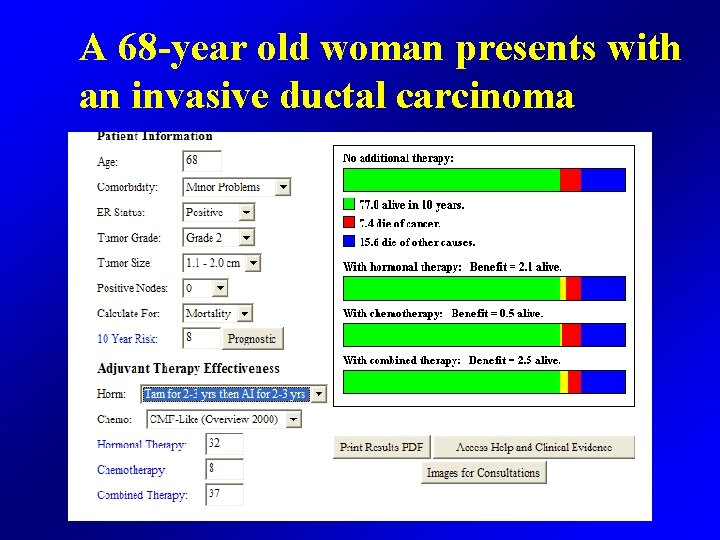The image size is (720, 540).
Task: Click the Prognostic button
Action: (x=252, y=339)
